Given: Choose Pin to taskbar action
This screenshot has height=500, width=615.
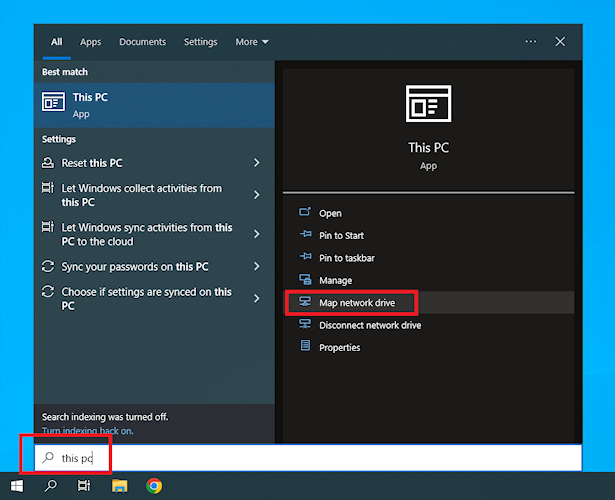Looking at the screenshot, I should [x=347, y=258].
